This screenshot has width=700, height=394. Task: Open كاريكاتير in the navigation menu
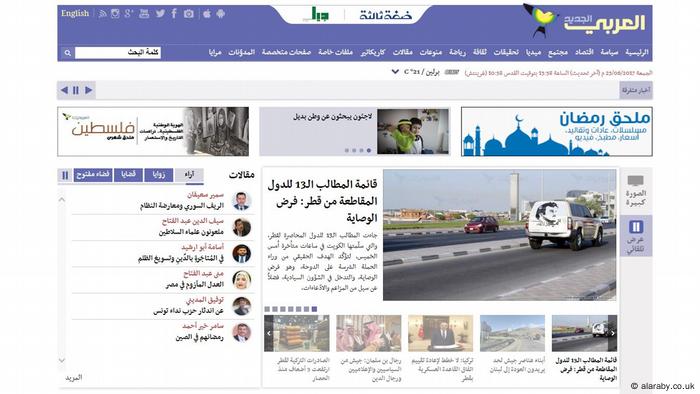[373, 52]
